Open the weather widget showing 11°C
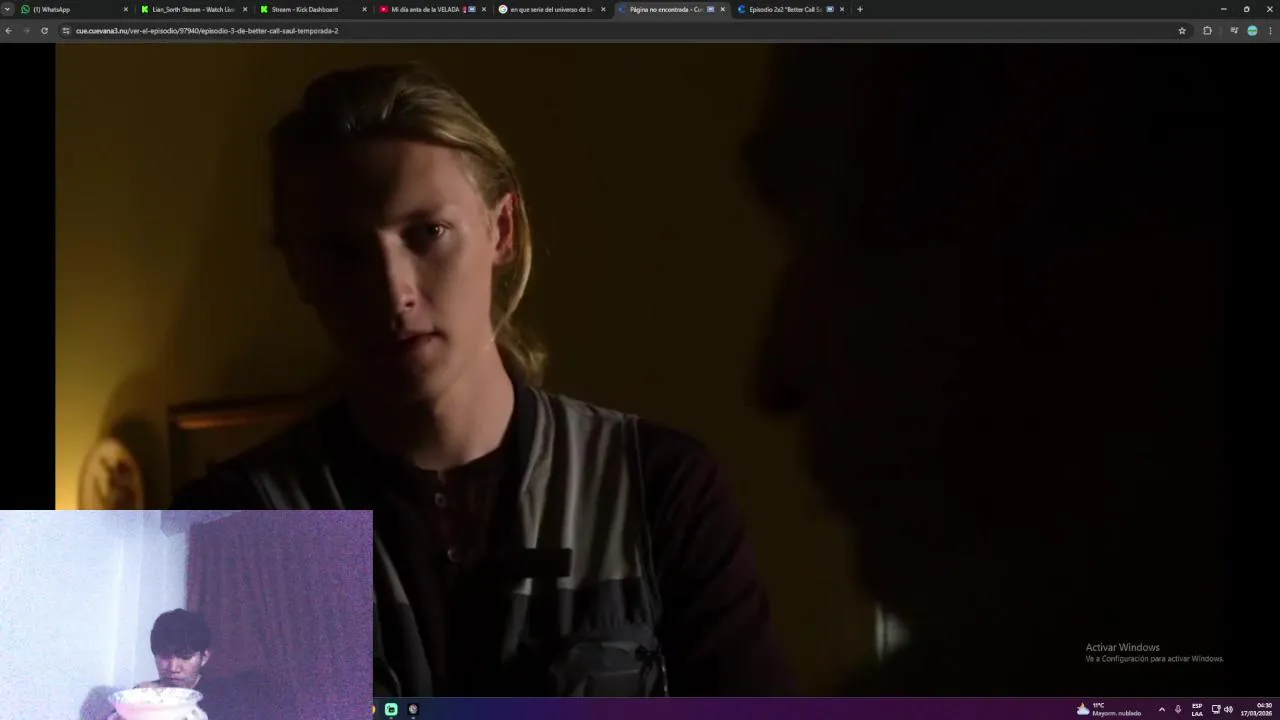Screen dimensions: 1280x720 click(x=1108, y=709)
